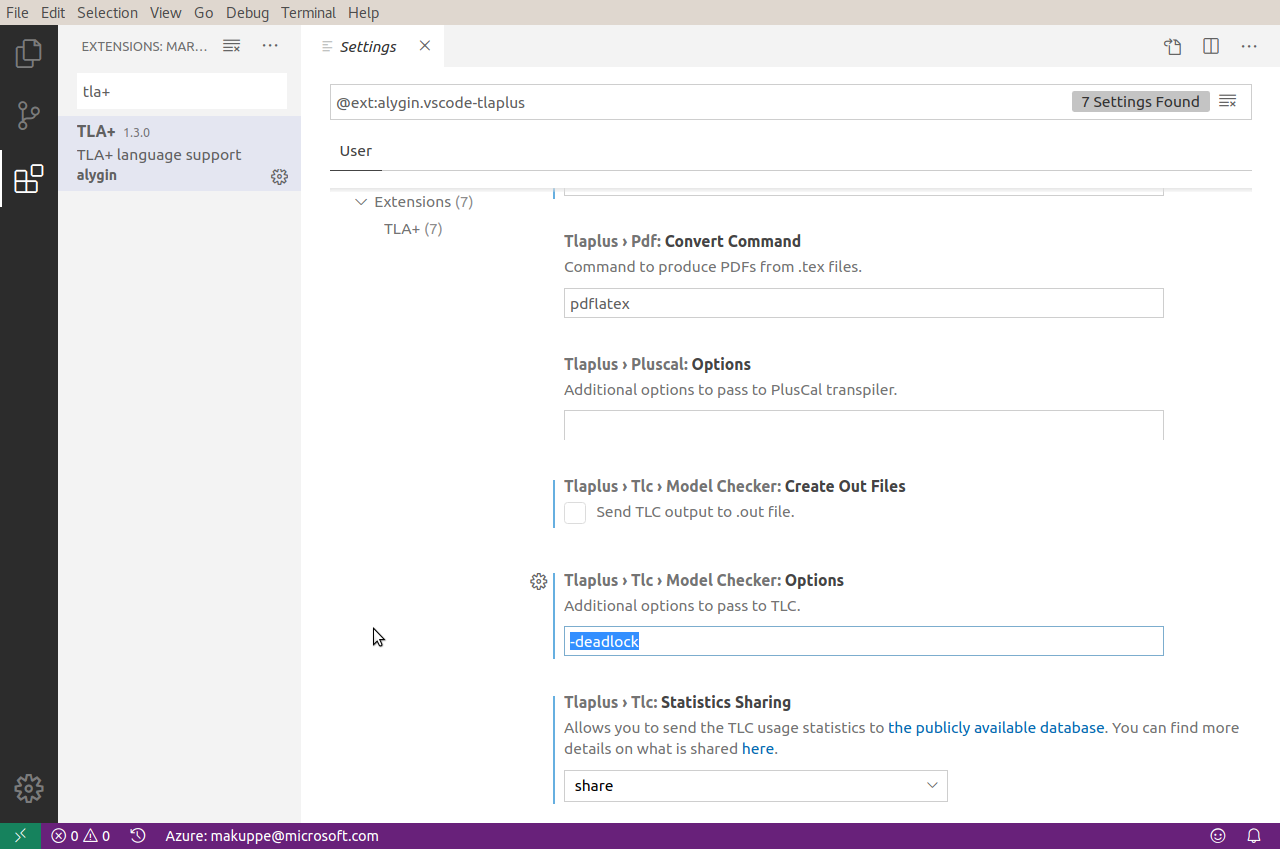Open the TLA+ extension settings gear
The height and width of the screenshot is (849, 1280).
pyautogui.click(x=279, y=176)
